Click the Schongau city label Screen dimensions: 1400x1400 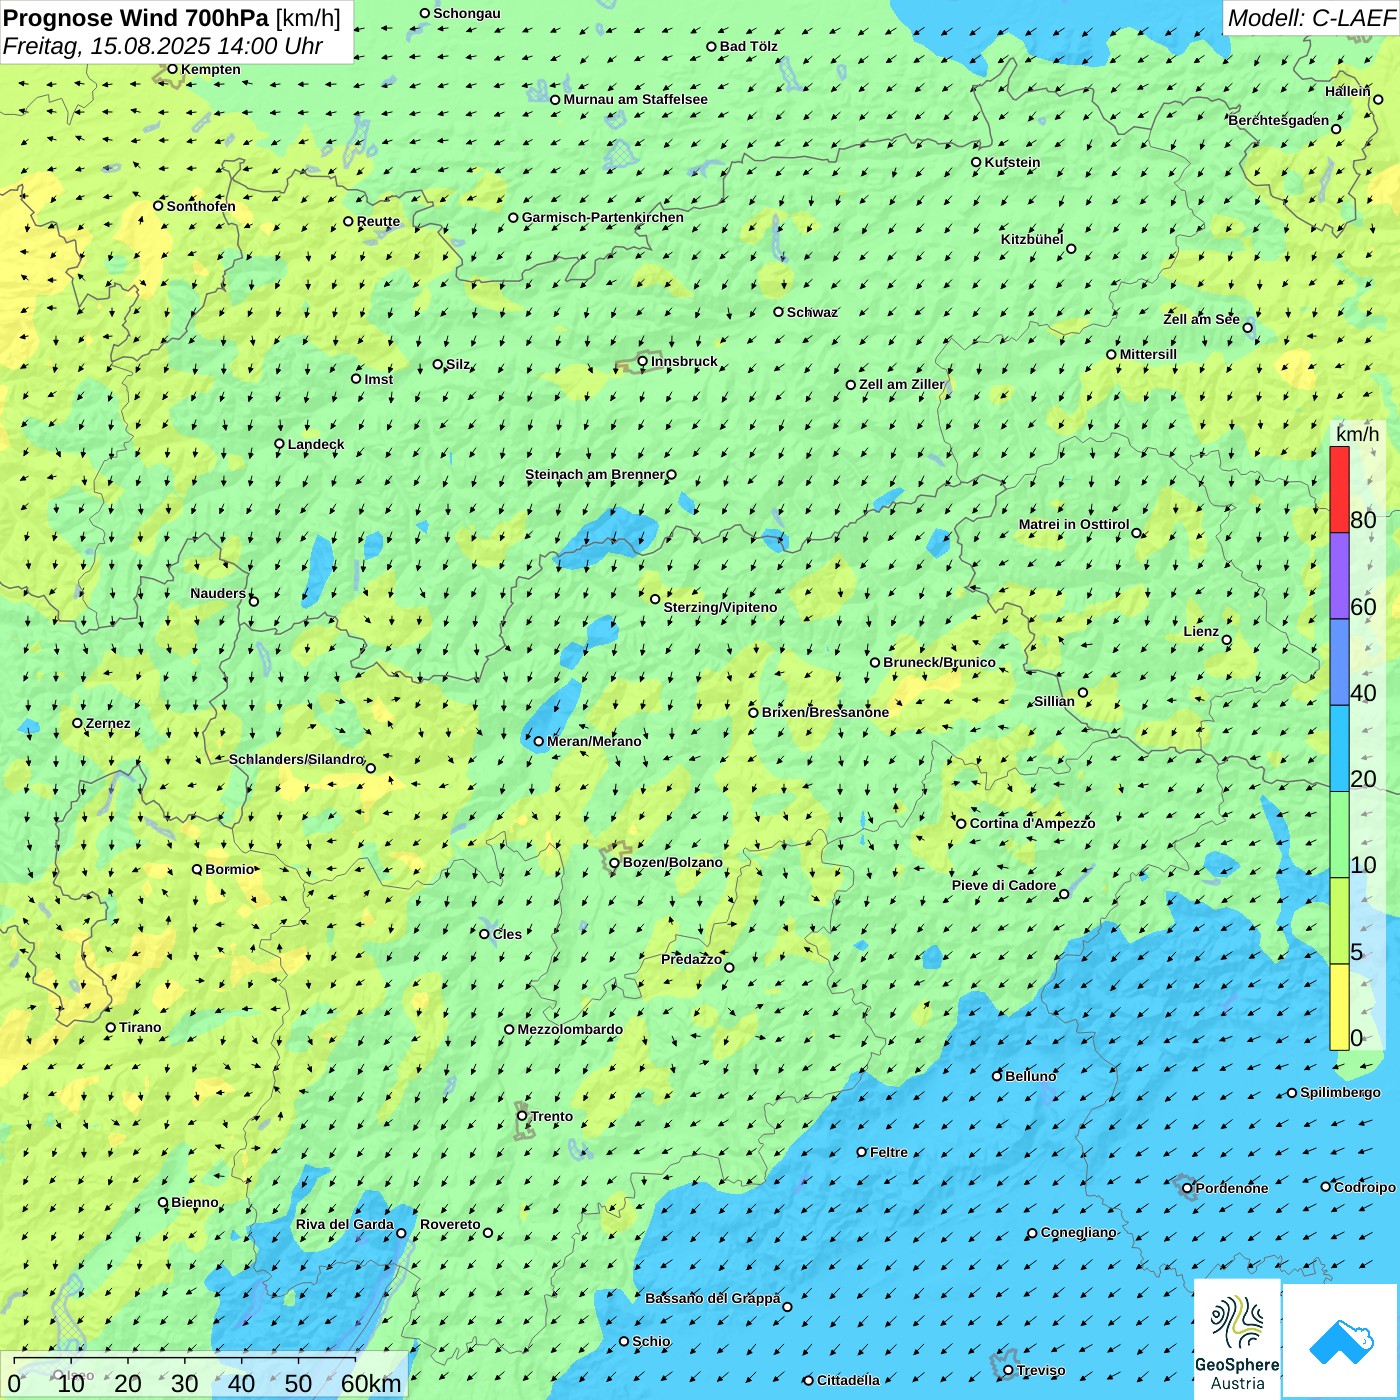466,13
